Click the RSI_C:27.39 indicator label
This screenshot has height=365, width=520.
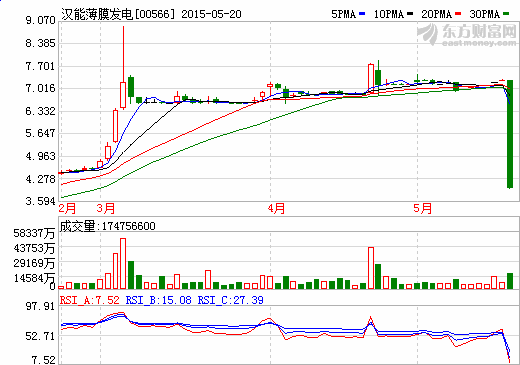click(x=231, y=300)
